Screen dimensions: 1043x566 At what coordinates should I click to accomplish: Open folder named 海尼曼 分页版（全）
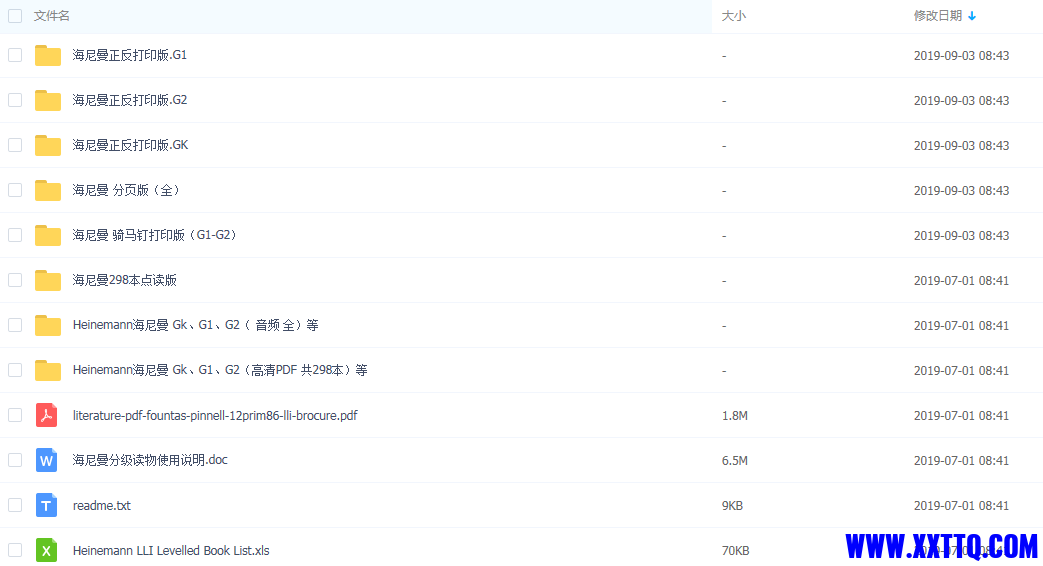click(x=126, y=190)
